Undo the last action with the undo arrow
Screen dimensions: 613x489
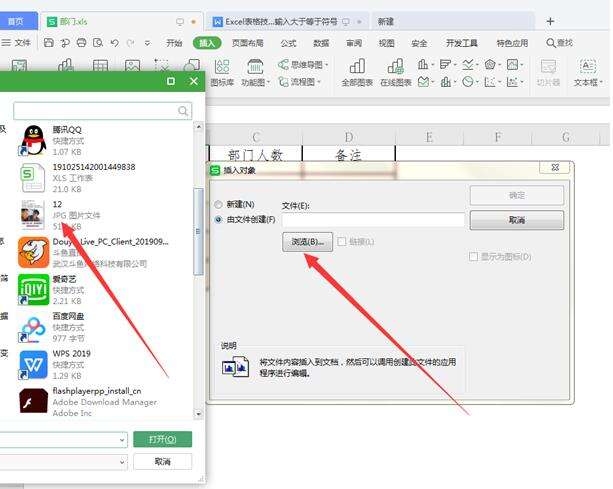pos(115,43)
